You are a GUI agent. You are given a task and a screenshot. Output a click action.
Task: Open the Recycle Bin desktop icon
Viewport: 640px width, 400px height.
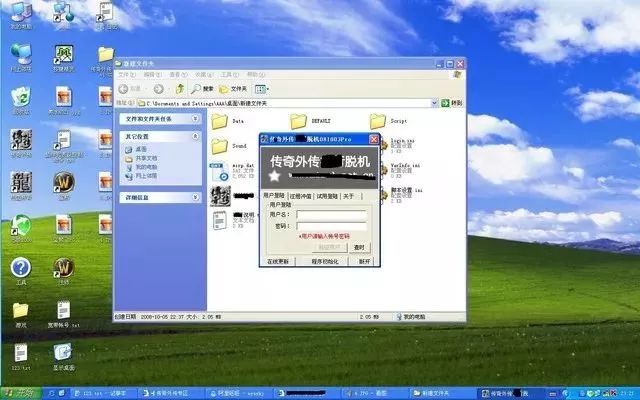click(21, 100)
